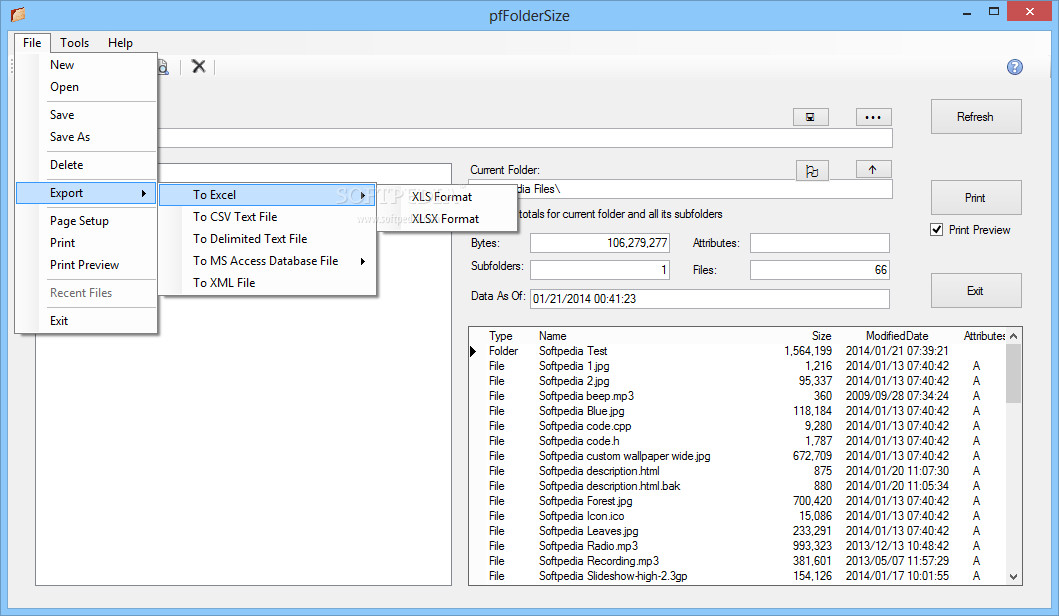Screen dimensions: 1059x616
Task: Choose XLSX Format from Excel submenu
Action: coord(447,219)
